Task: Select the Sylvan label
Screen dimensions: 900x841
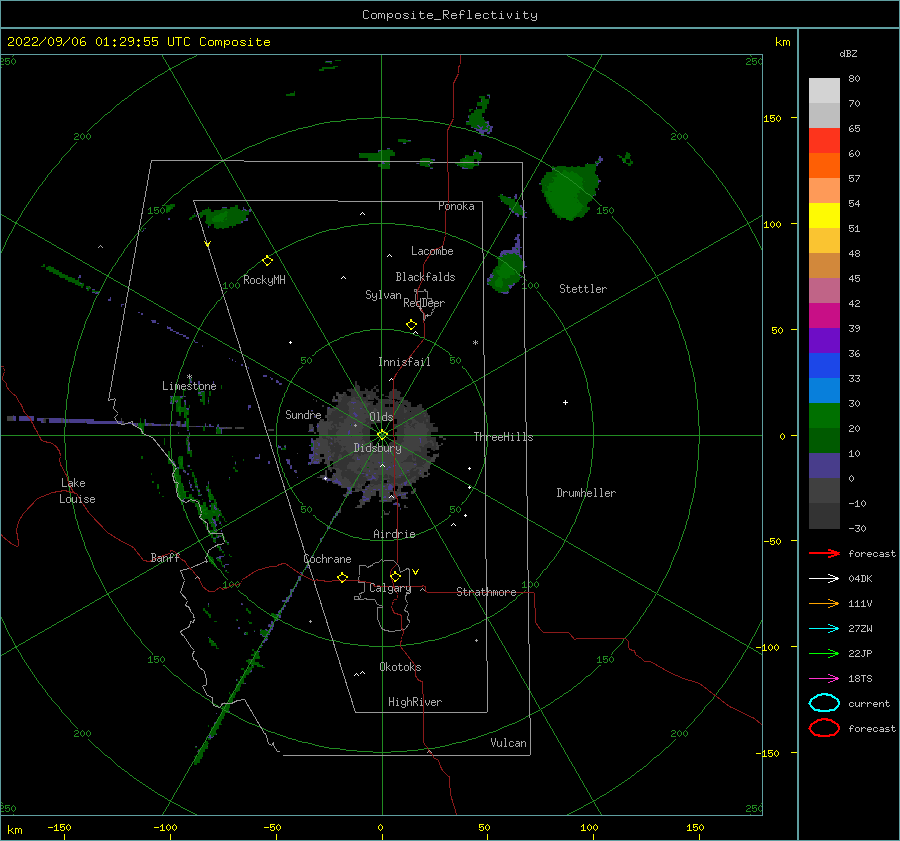Action: [x=383, y=294]
